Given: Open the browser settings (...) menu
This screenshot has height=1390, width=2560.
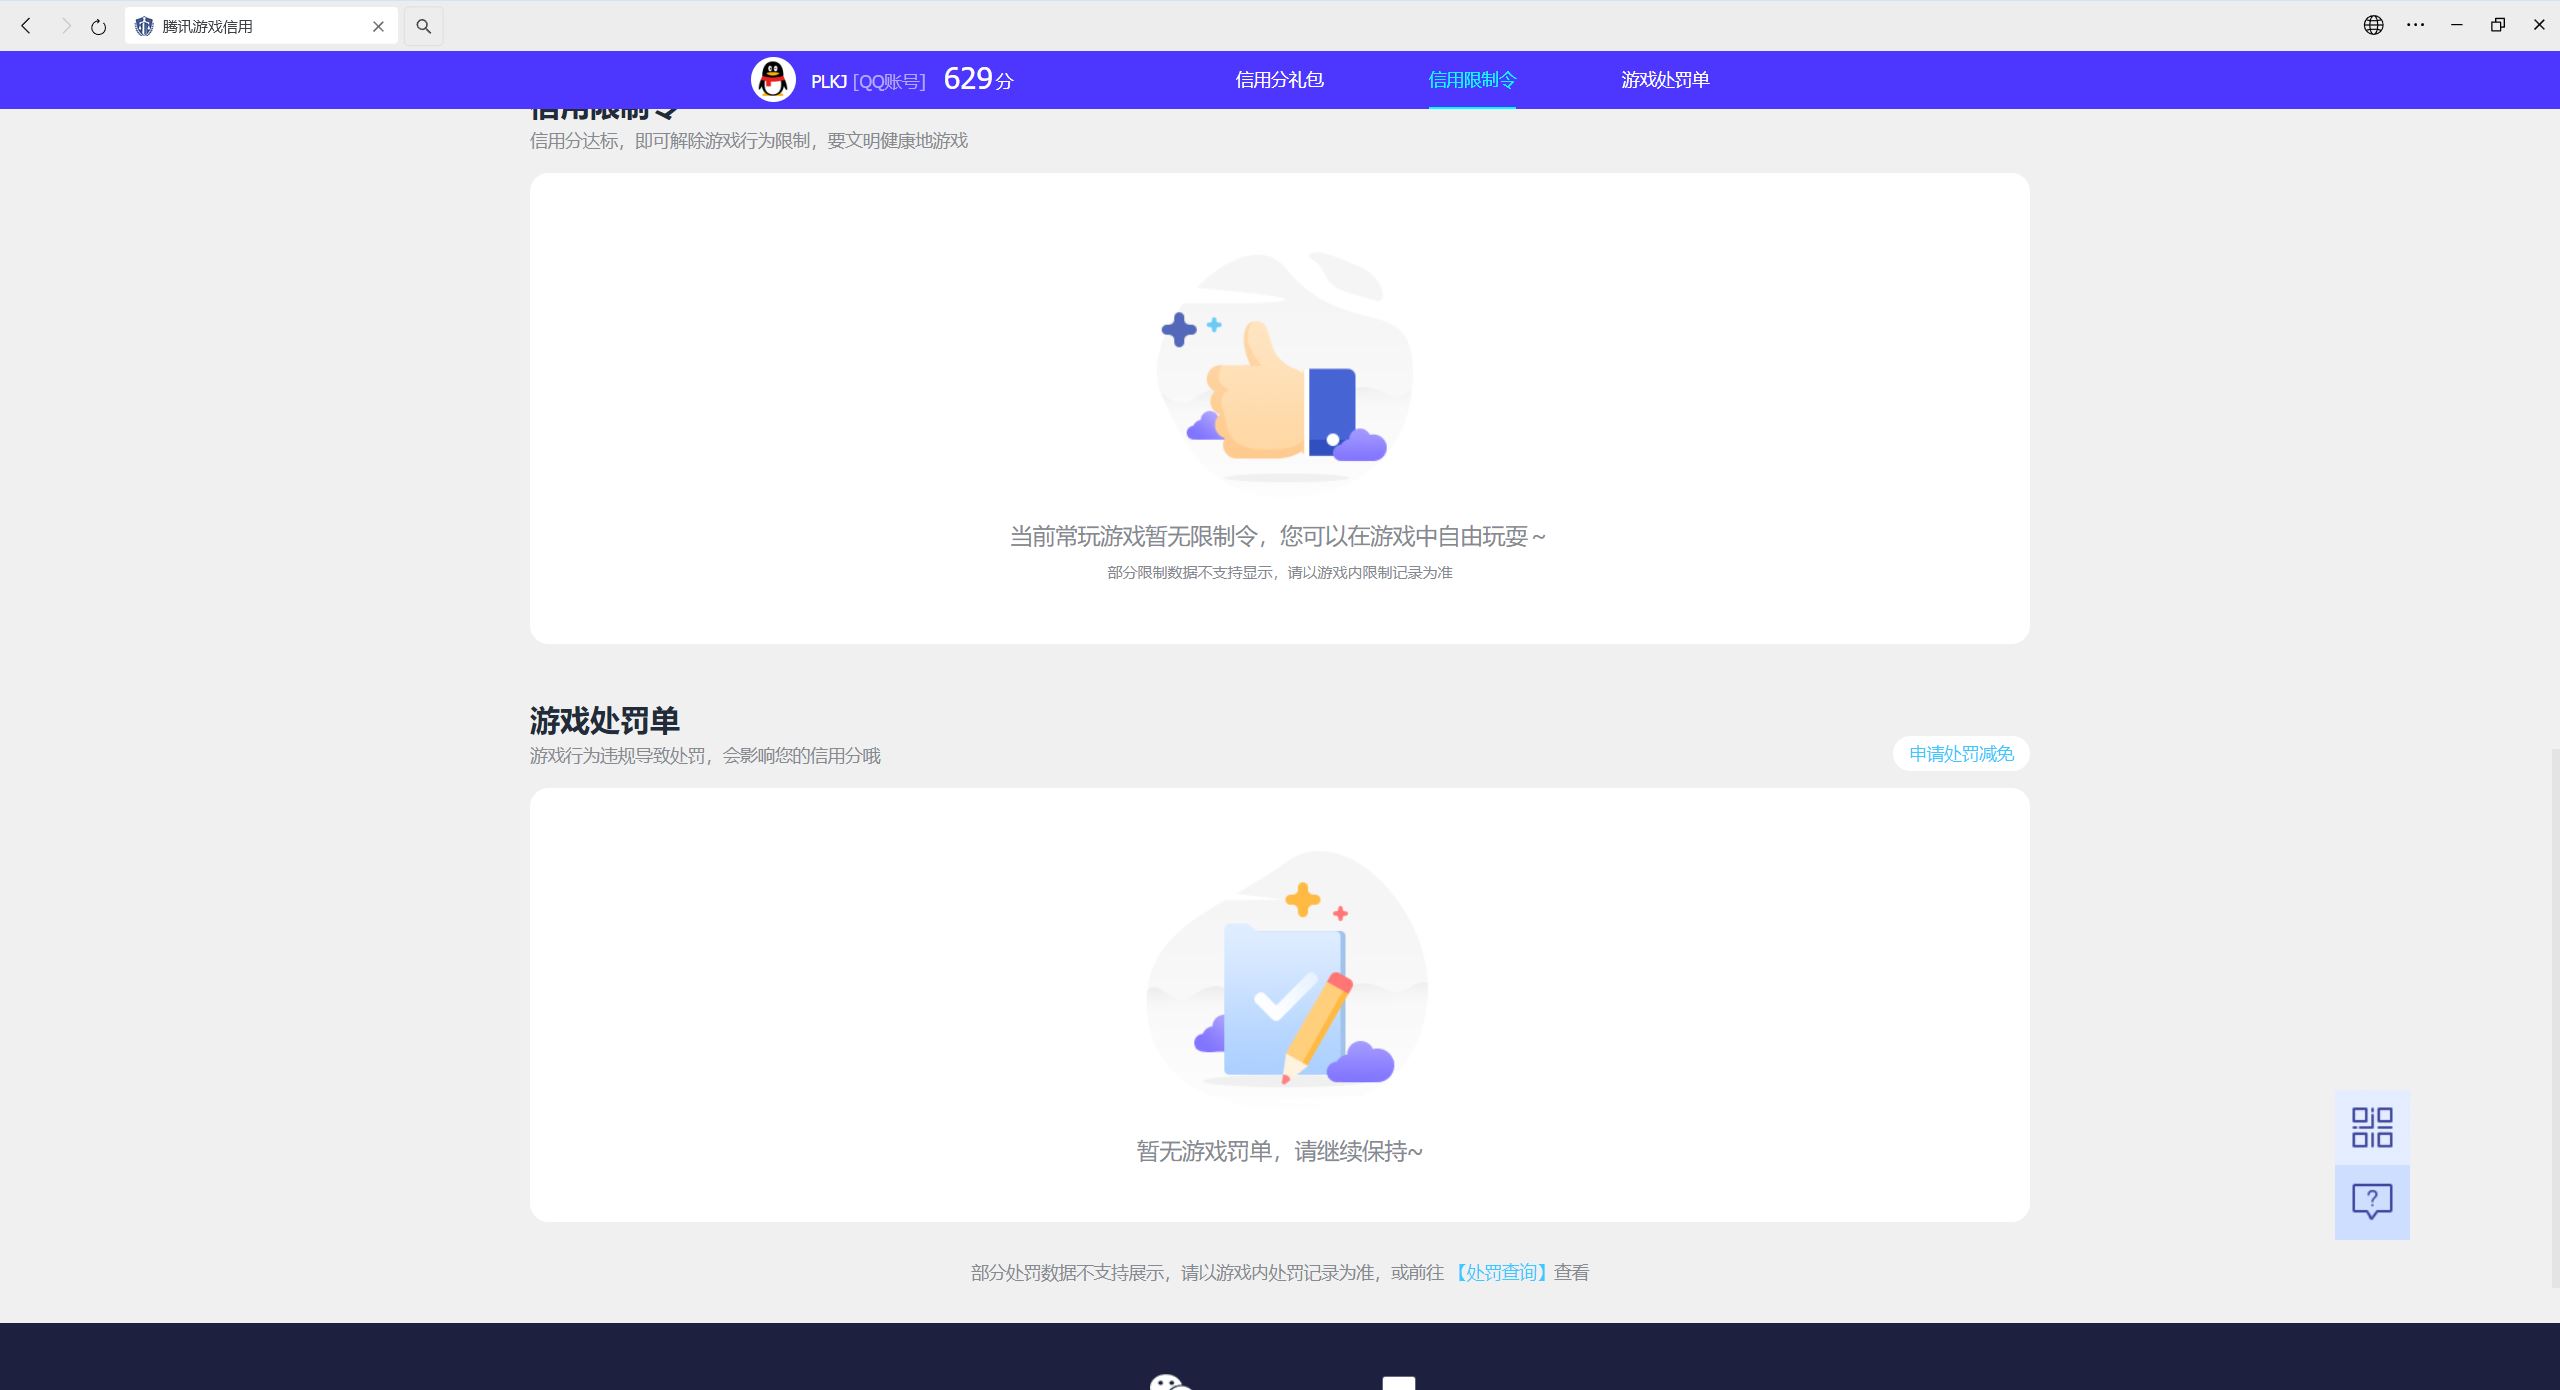Looking at the screenshot, I should [2416, 25].
